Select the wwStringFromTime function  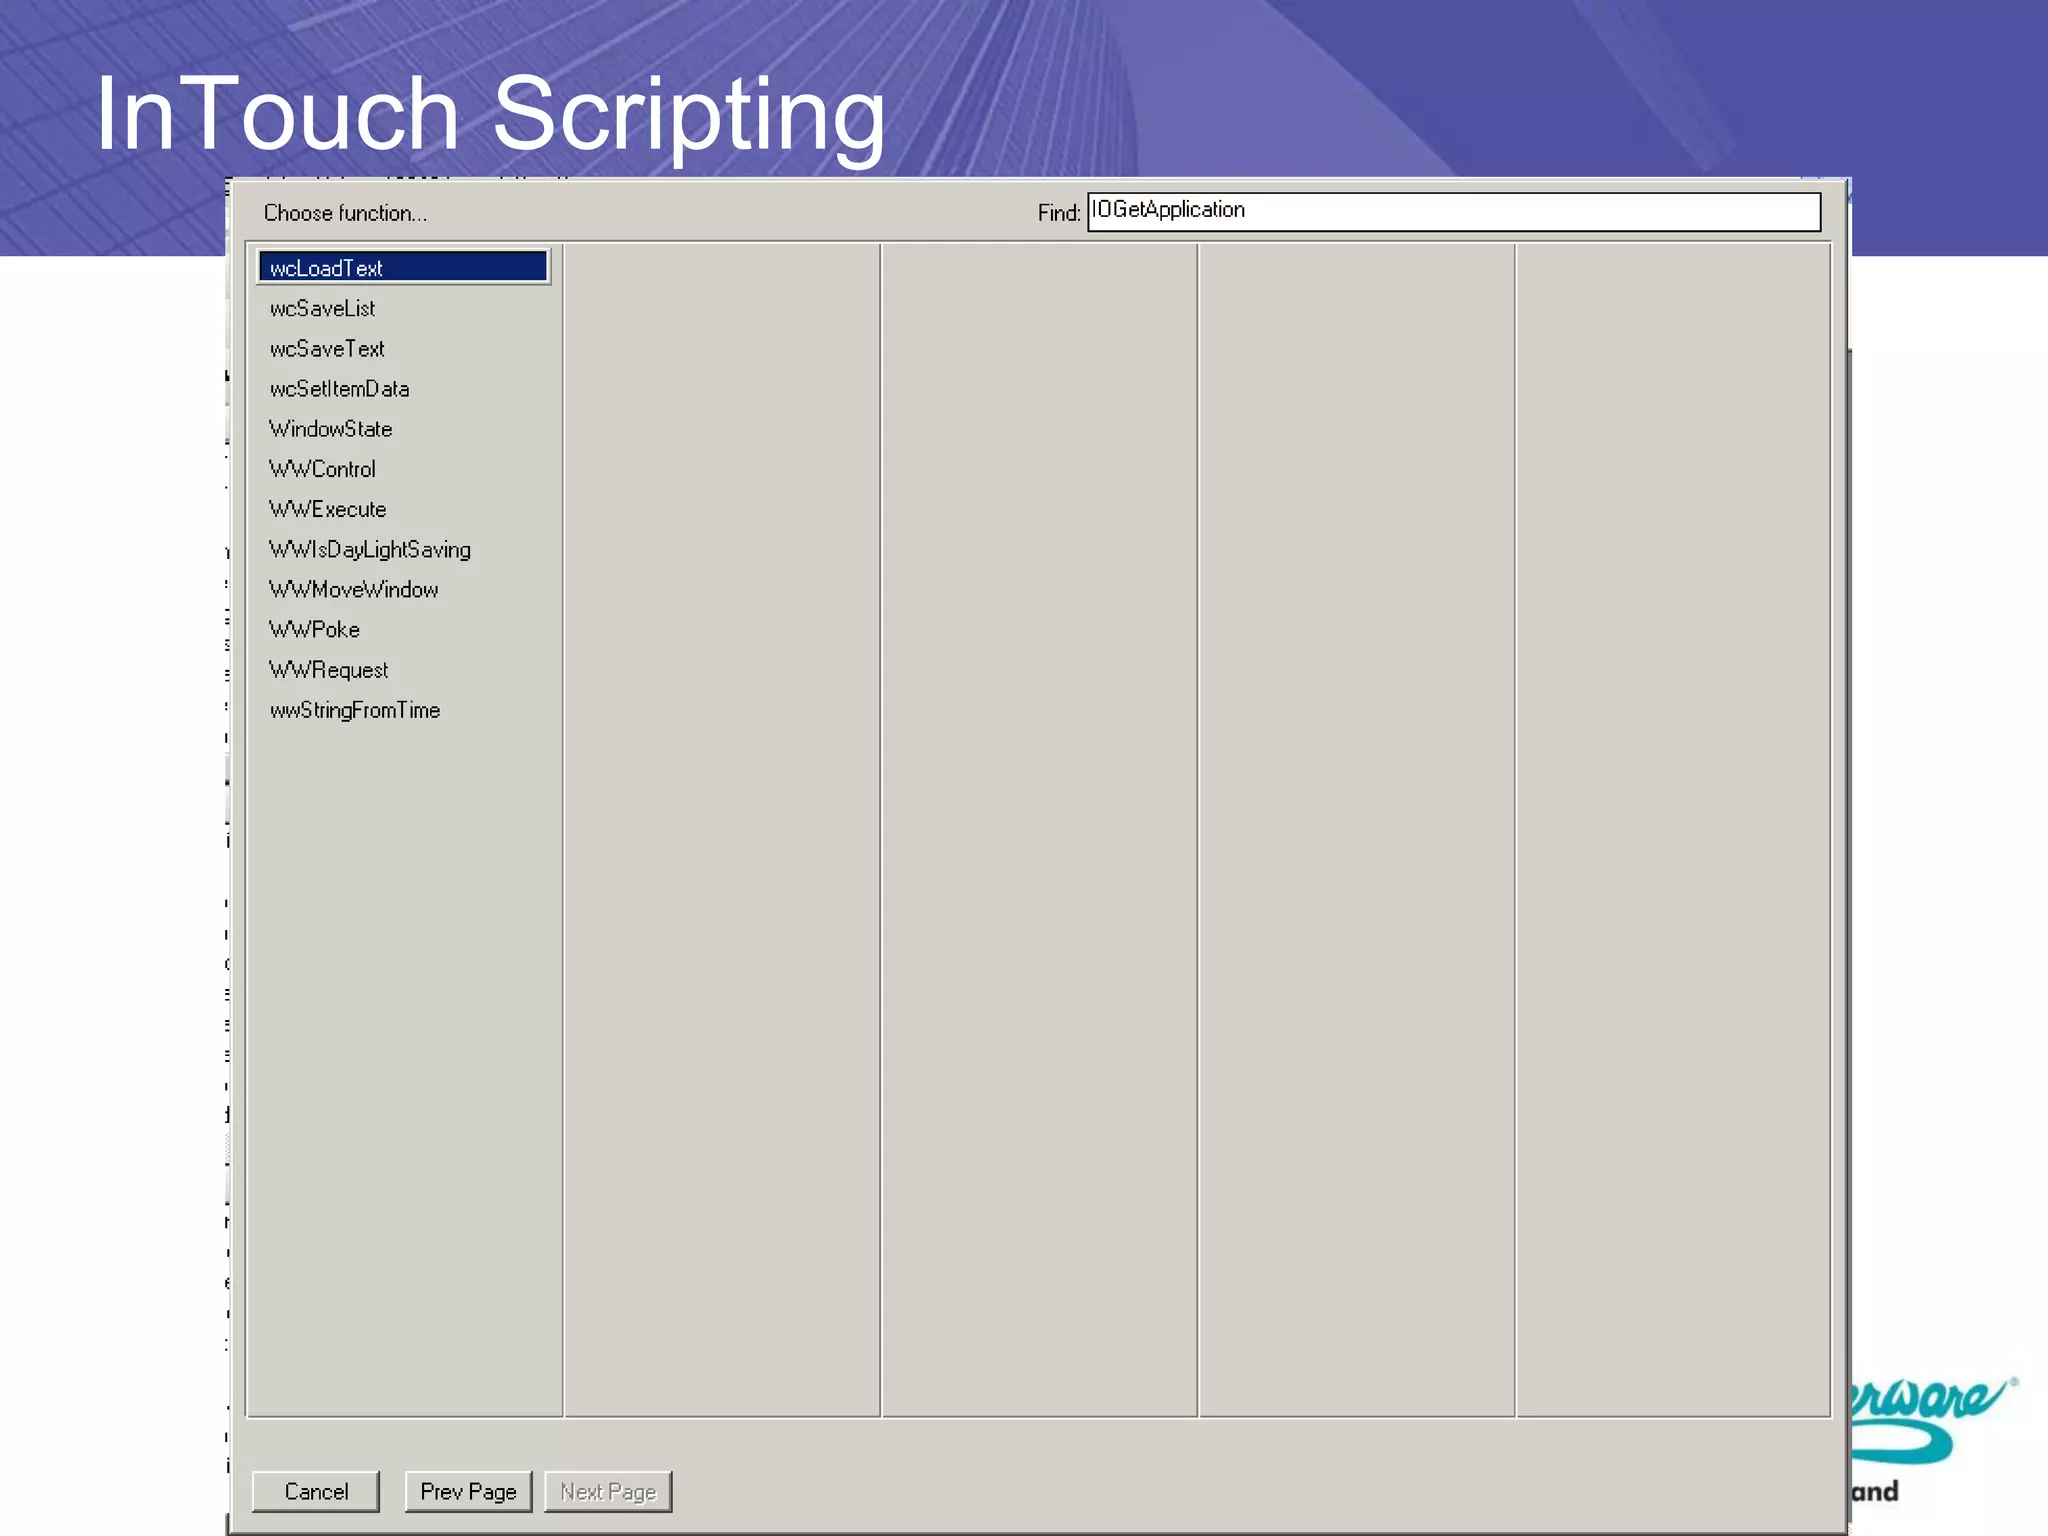pyautogui.click(x=354, y=710)
